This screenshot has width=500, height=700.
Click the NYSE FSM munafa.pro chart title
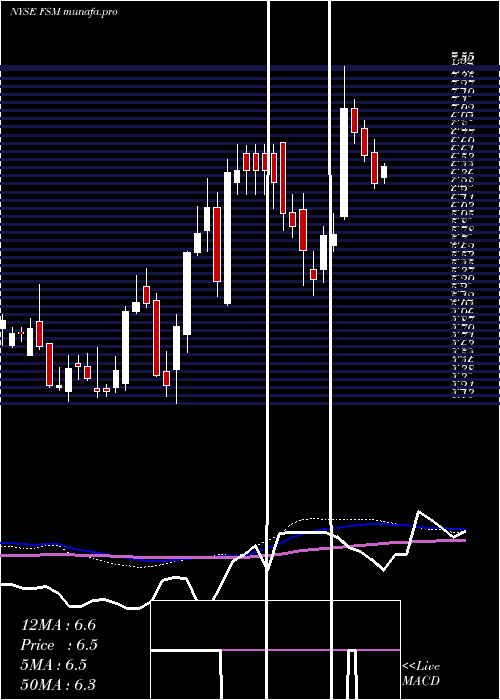point(64,12)
